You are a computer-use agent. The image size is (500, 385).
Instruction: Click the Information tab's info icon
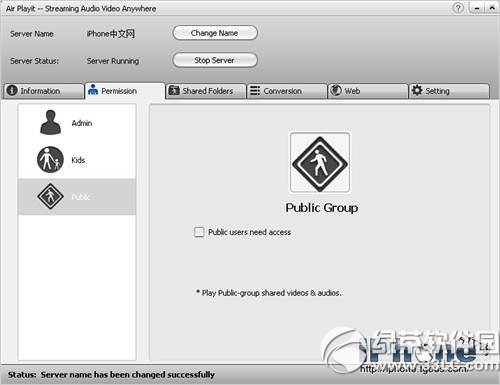click(x=12, y=91)
